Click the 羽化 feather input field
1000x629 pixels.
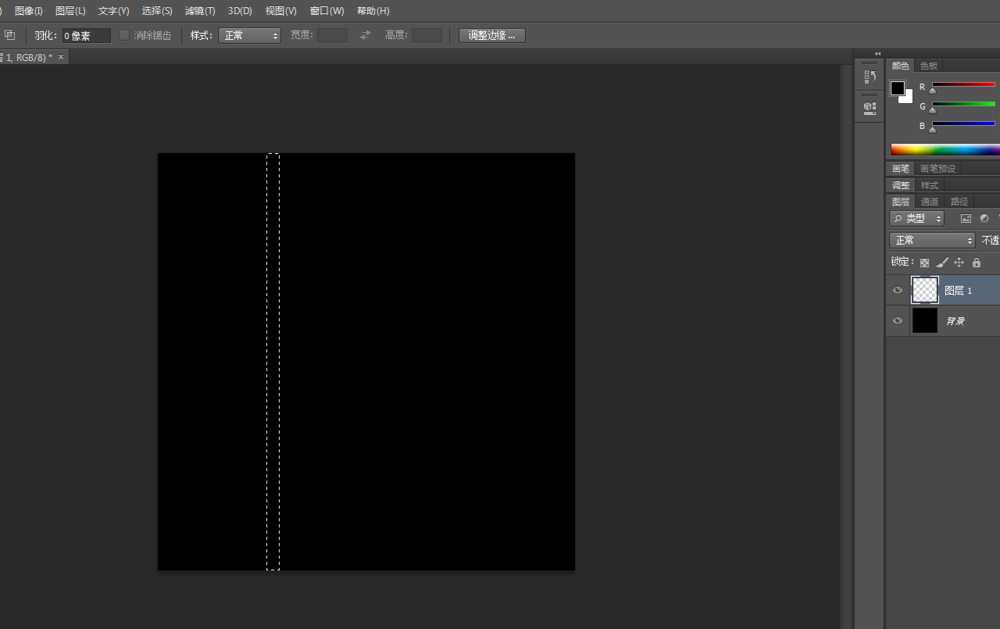(86, 36)
